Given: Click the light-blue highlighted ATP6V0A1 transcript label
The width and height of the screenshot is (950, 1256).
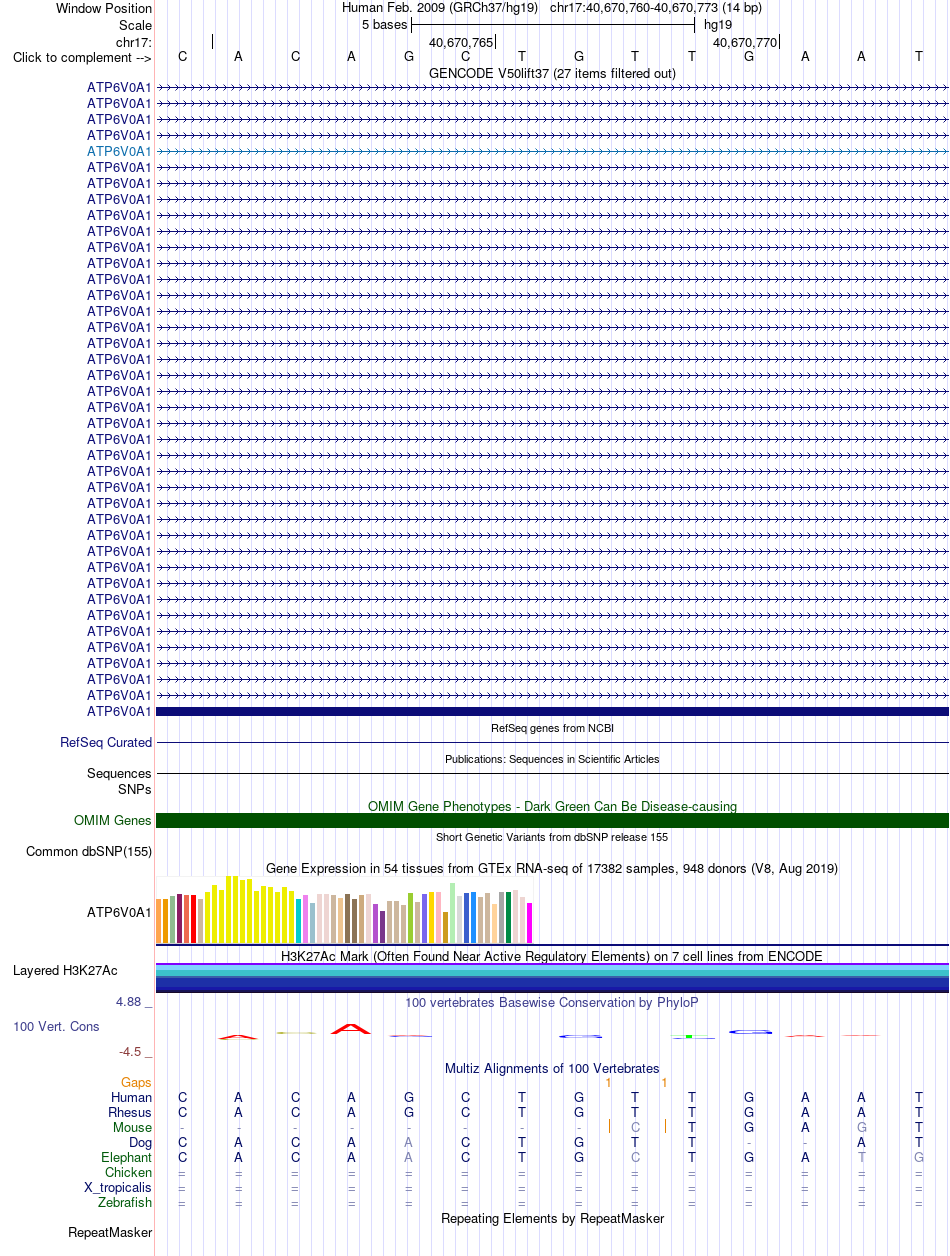Looking at the screenshot, I should [x=119, y=151].
